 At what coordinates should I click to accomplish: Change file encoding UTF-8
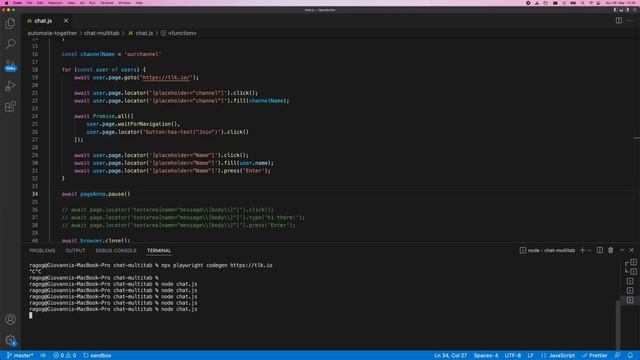click(x=513, y=356)
